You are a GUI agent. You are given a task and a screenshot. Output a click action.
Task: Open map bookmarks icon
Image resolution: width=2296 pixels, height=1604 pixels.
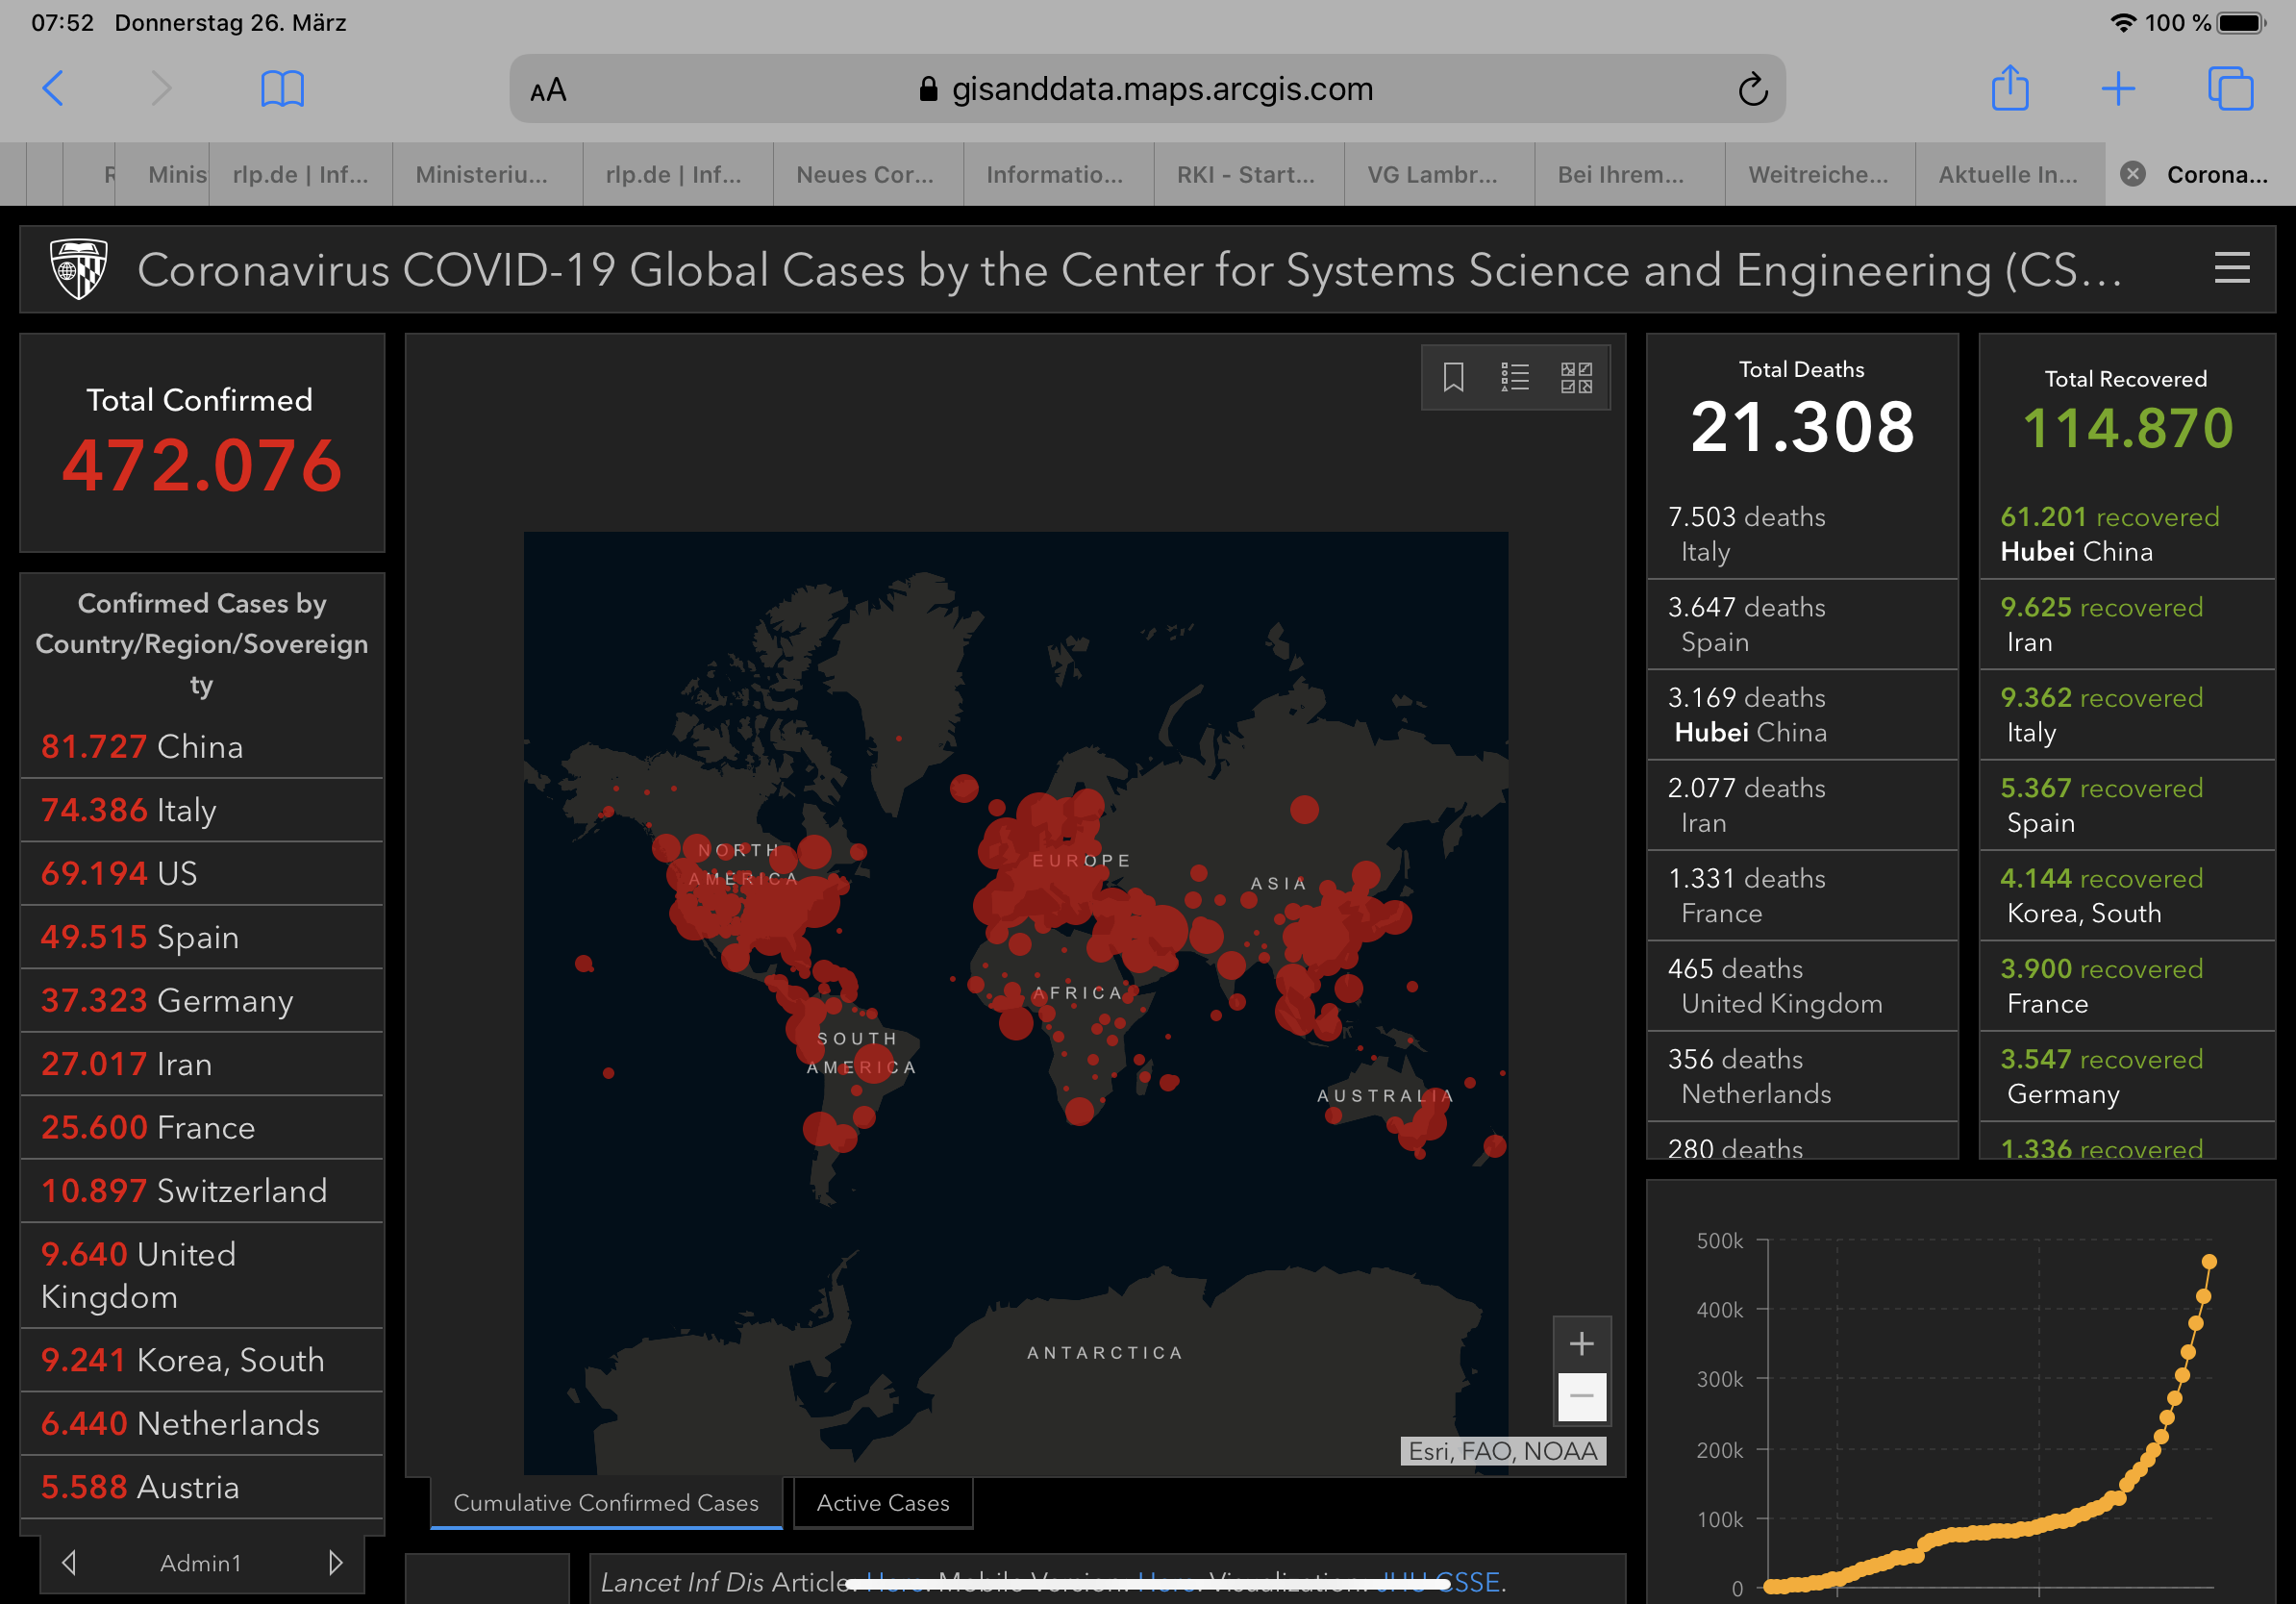(x=1454, y=377)
